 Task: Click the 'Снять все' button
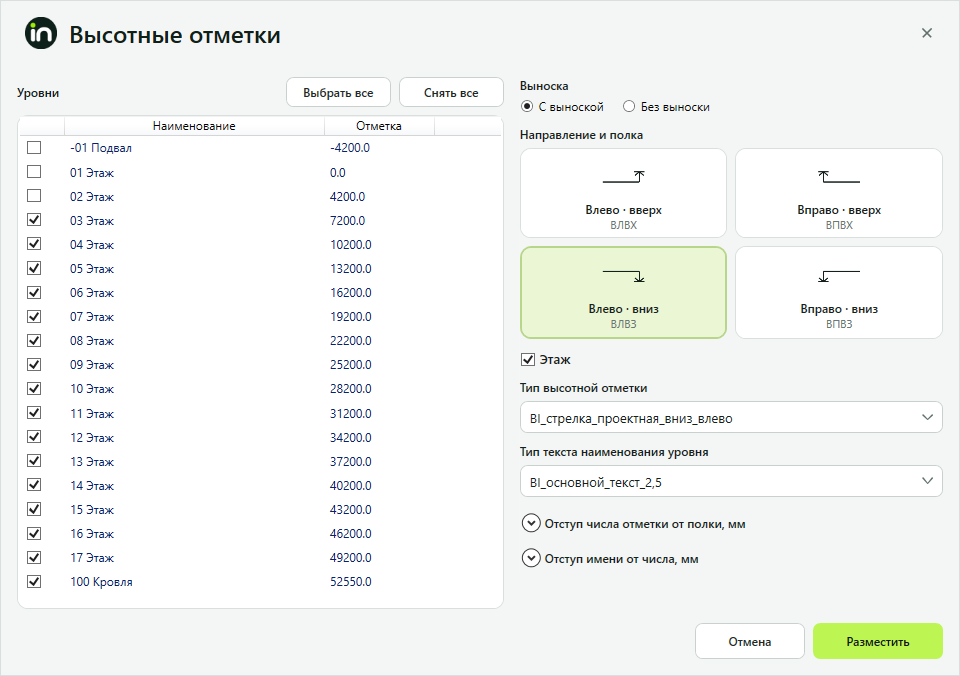451,92
